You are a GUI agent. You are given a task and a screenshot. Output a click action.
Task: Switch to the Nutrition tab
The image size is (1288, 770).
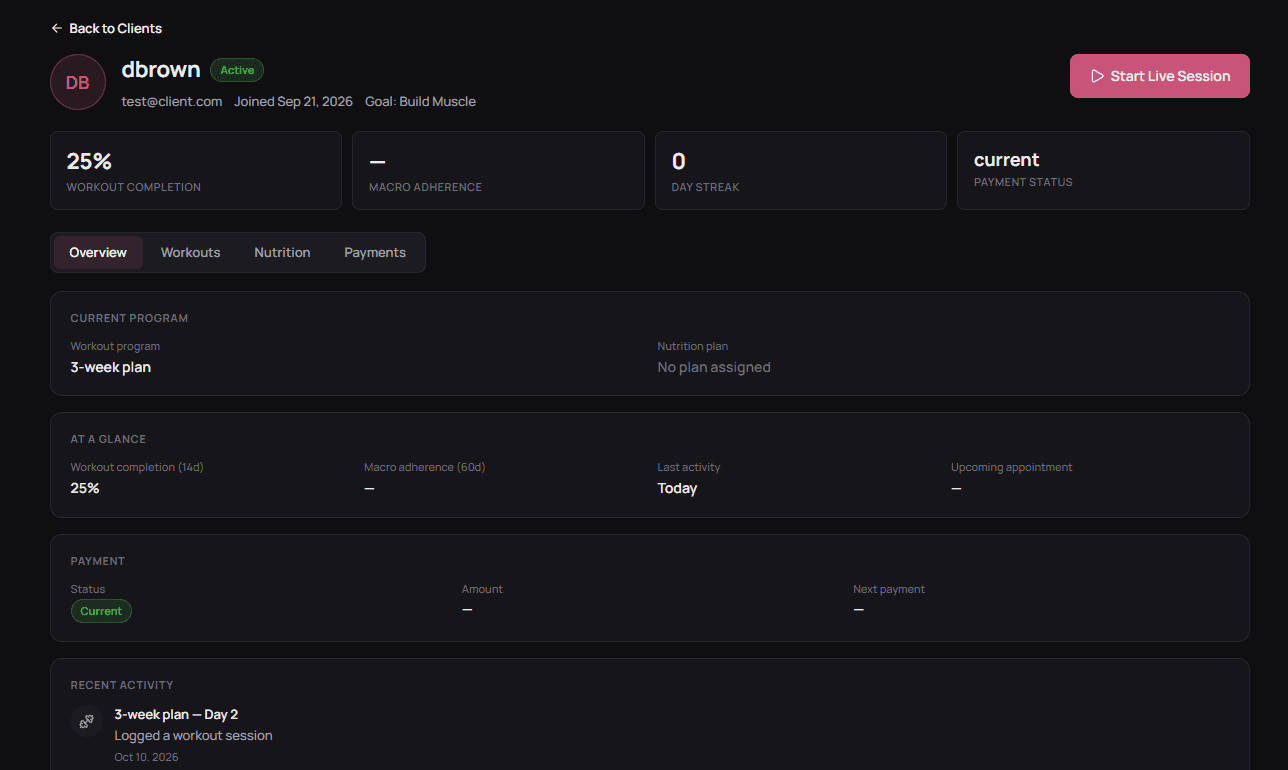[282, 252]
